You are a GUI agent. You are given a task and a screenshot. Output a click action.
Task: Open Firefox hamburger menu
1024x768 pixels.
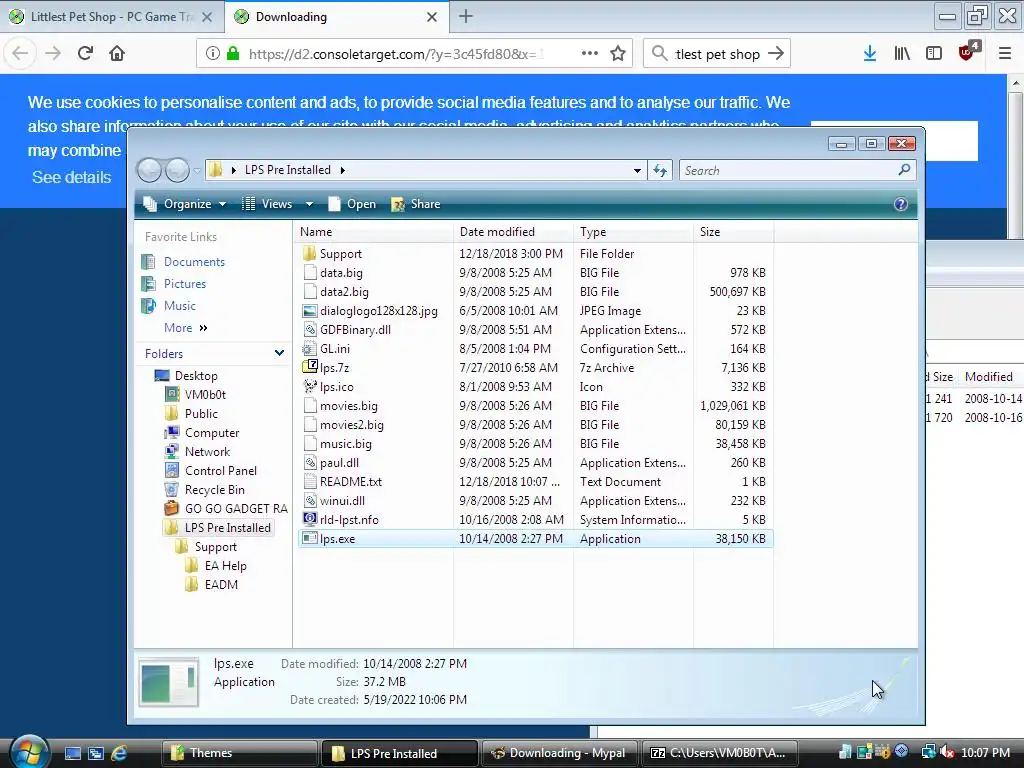pos(1004,54)
